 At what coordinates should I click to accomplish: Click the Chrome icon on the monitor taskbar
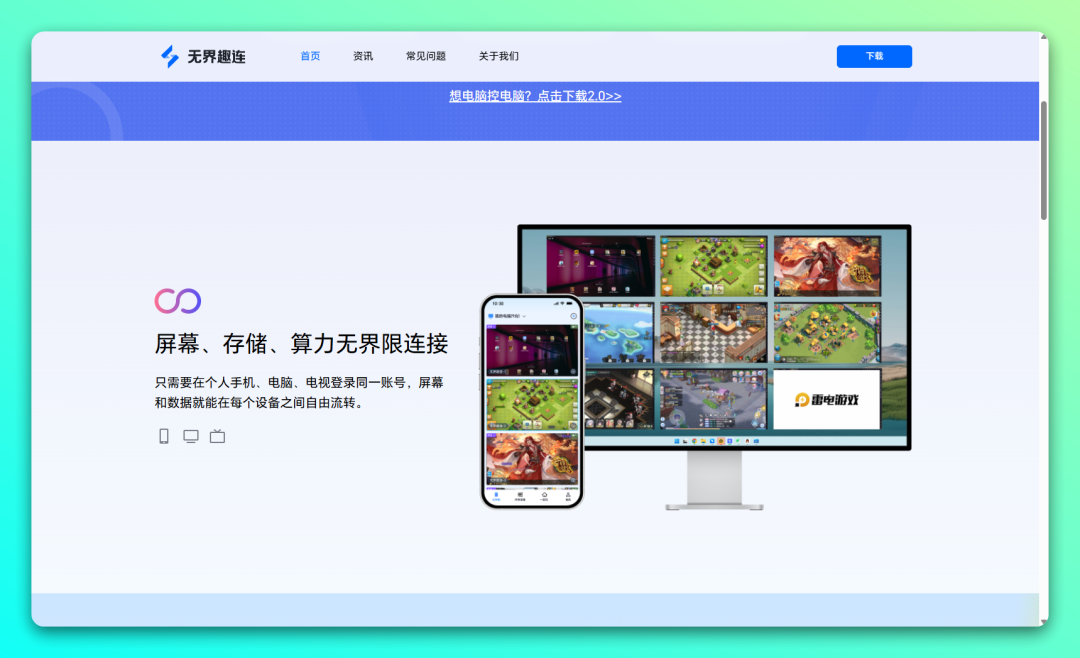click(694, 441)
